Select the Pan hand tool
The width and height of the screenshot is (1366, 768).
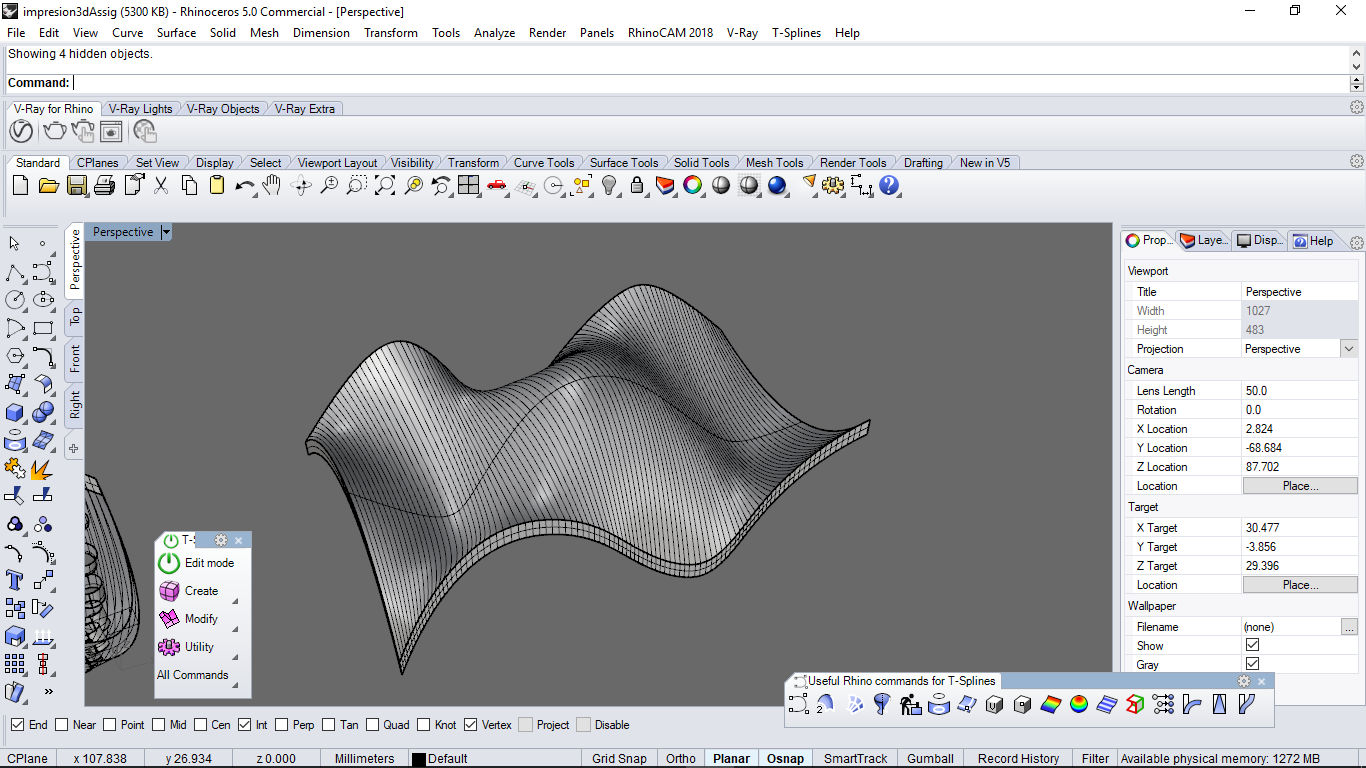[272, 185]
